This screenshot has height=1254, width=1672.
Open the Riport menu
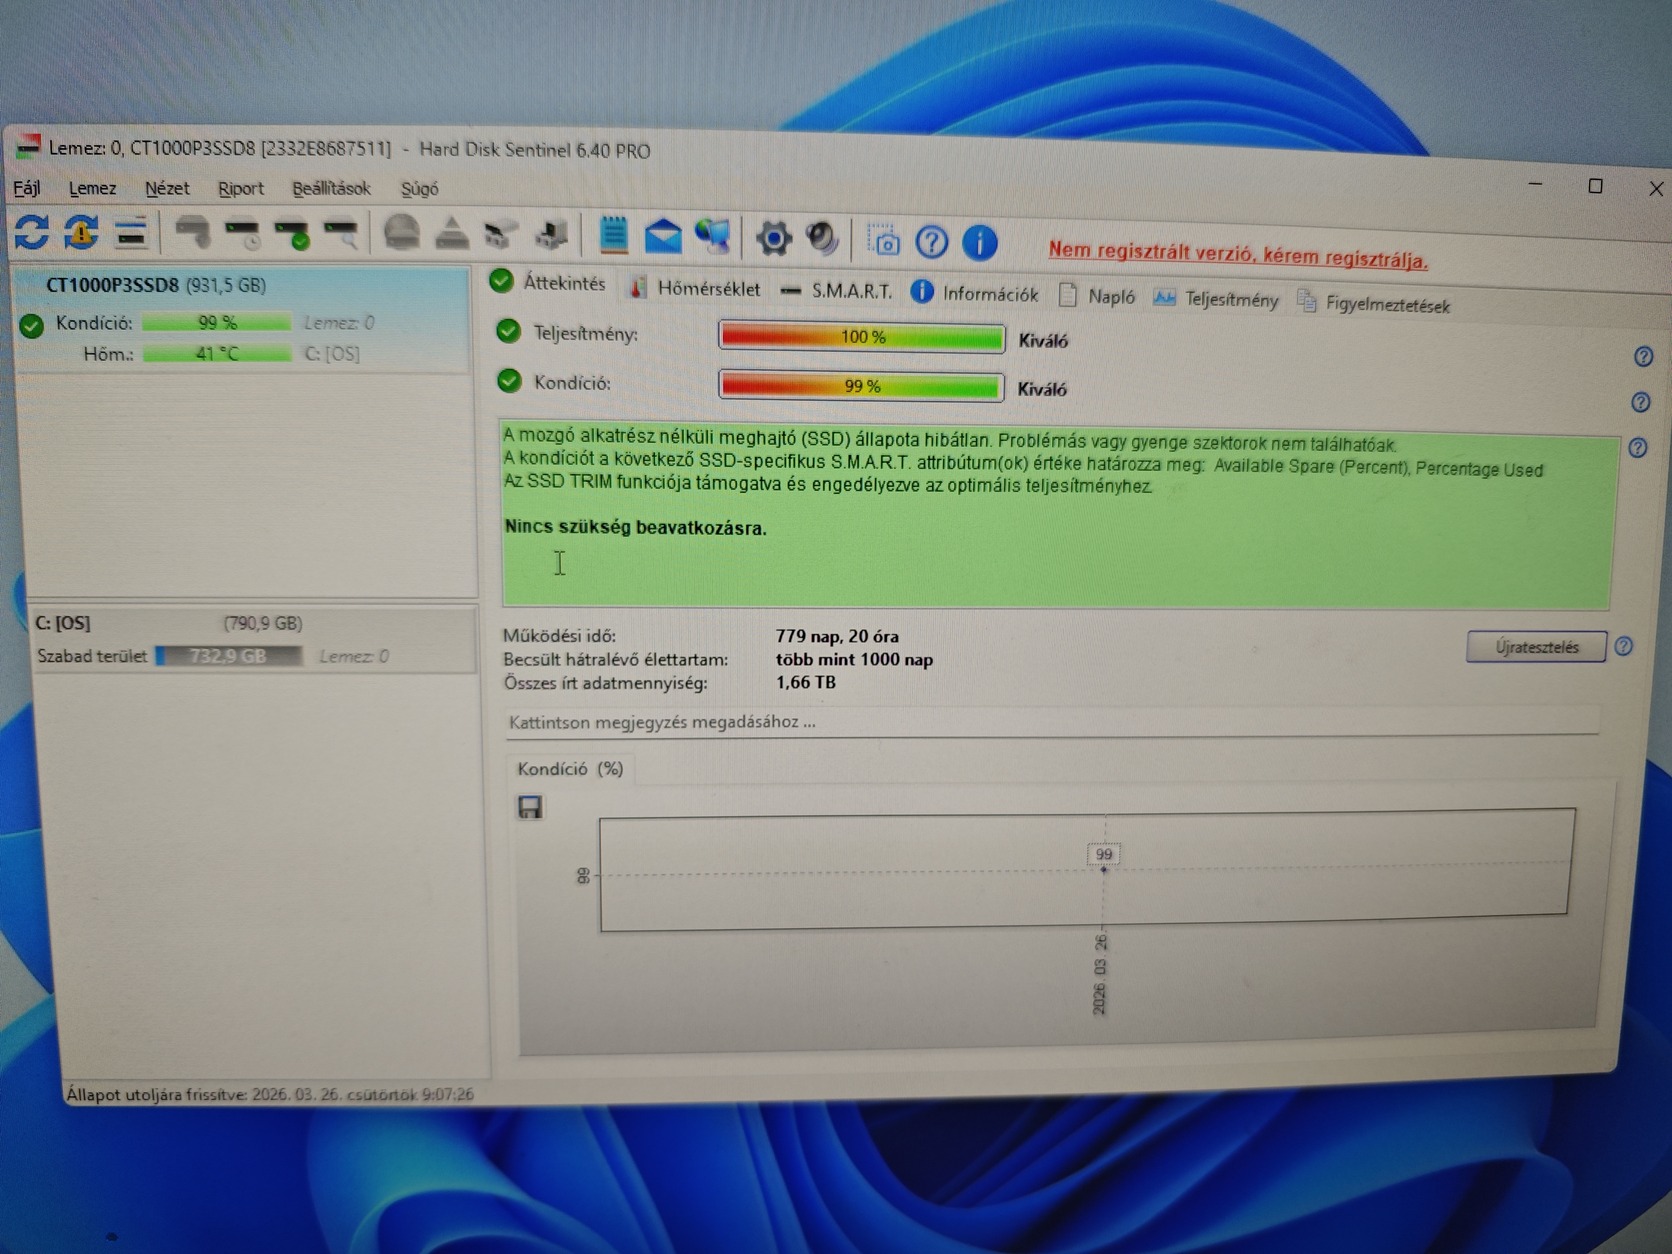(x=241, y=188)
